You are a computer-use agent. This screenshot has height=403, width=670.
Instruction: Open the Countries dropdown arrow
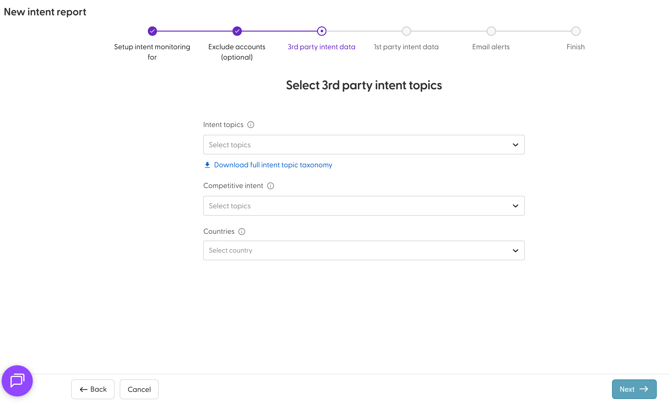tap(515, 251)
